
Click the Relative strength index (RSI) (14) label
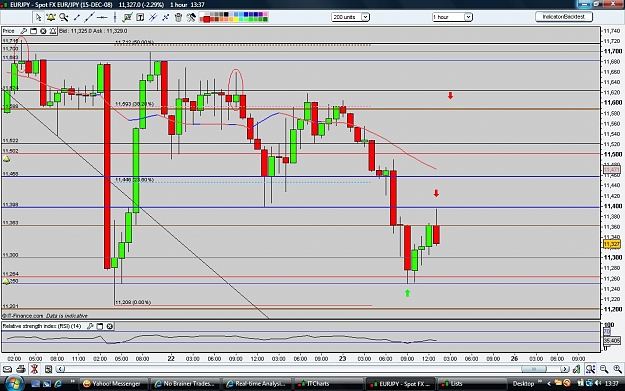pyautogui.click(x=42, y=326)
